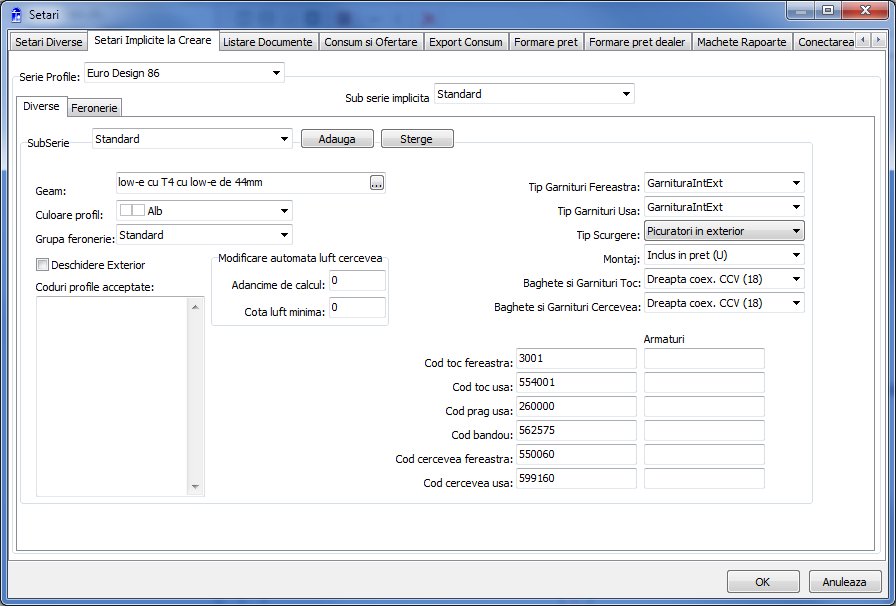Click the Cod toc fereastra input field
The image size is (896, 606).
click(x=576, y=359)
